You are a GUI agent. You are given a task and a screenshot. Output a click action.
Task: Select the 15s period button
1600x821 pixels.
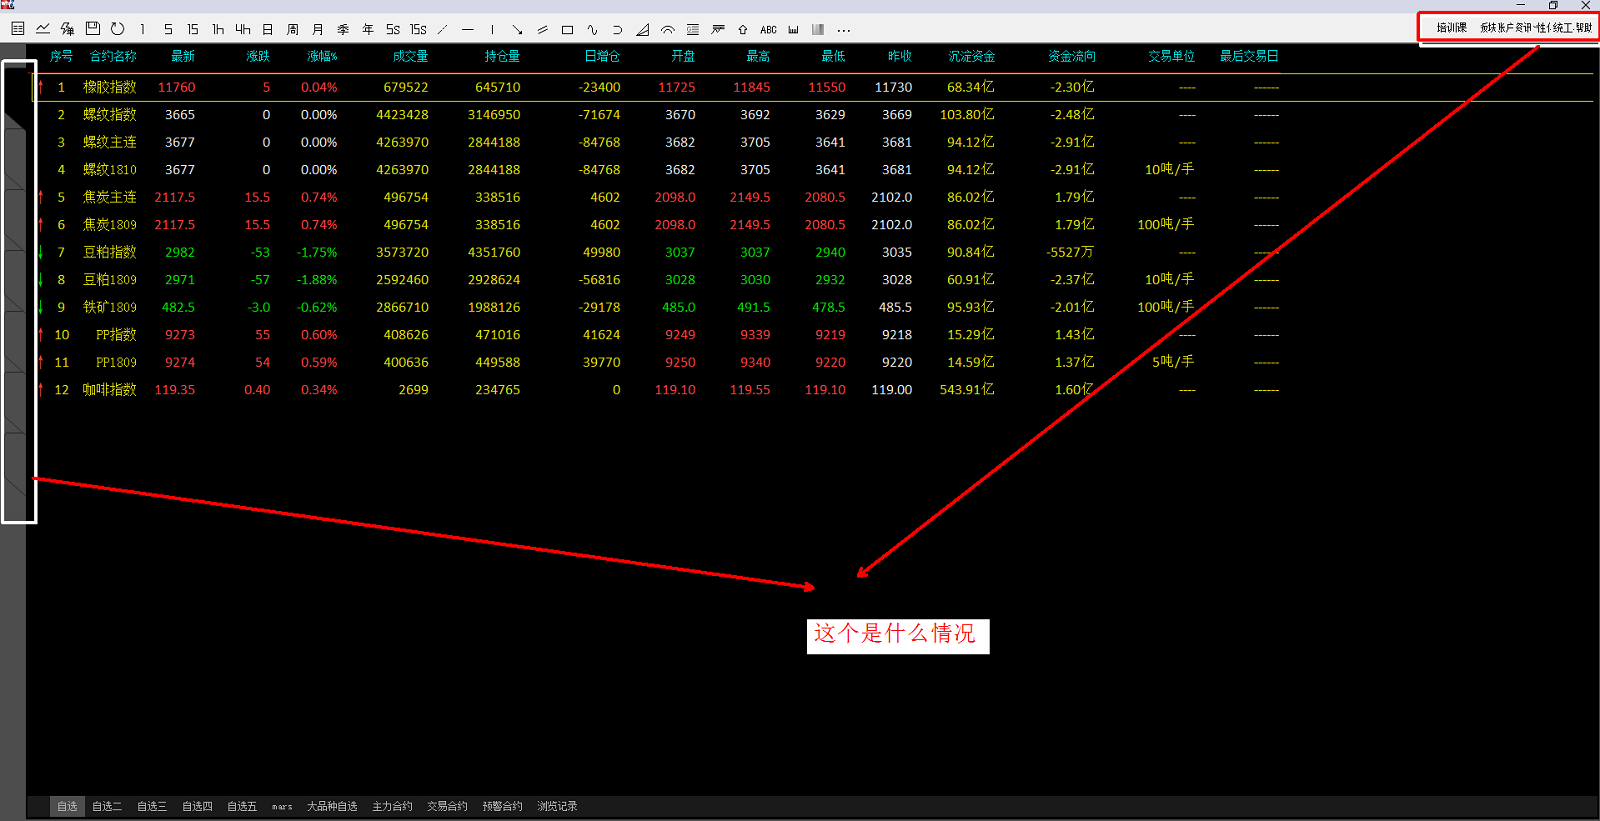point(418,29)
